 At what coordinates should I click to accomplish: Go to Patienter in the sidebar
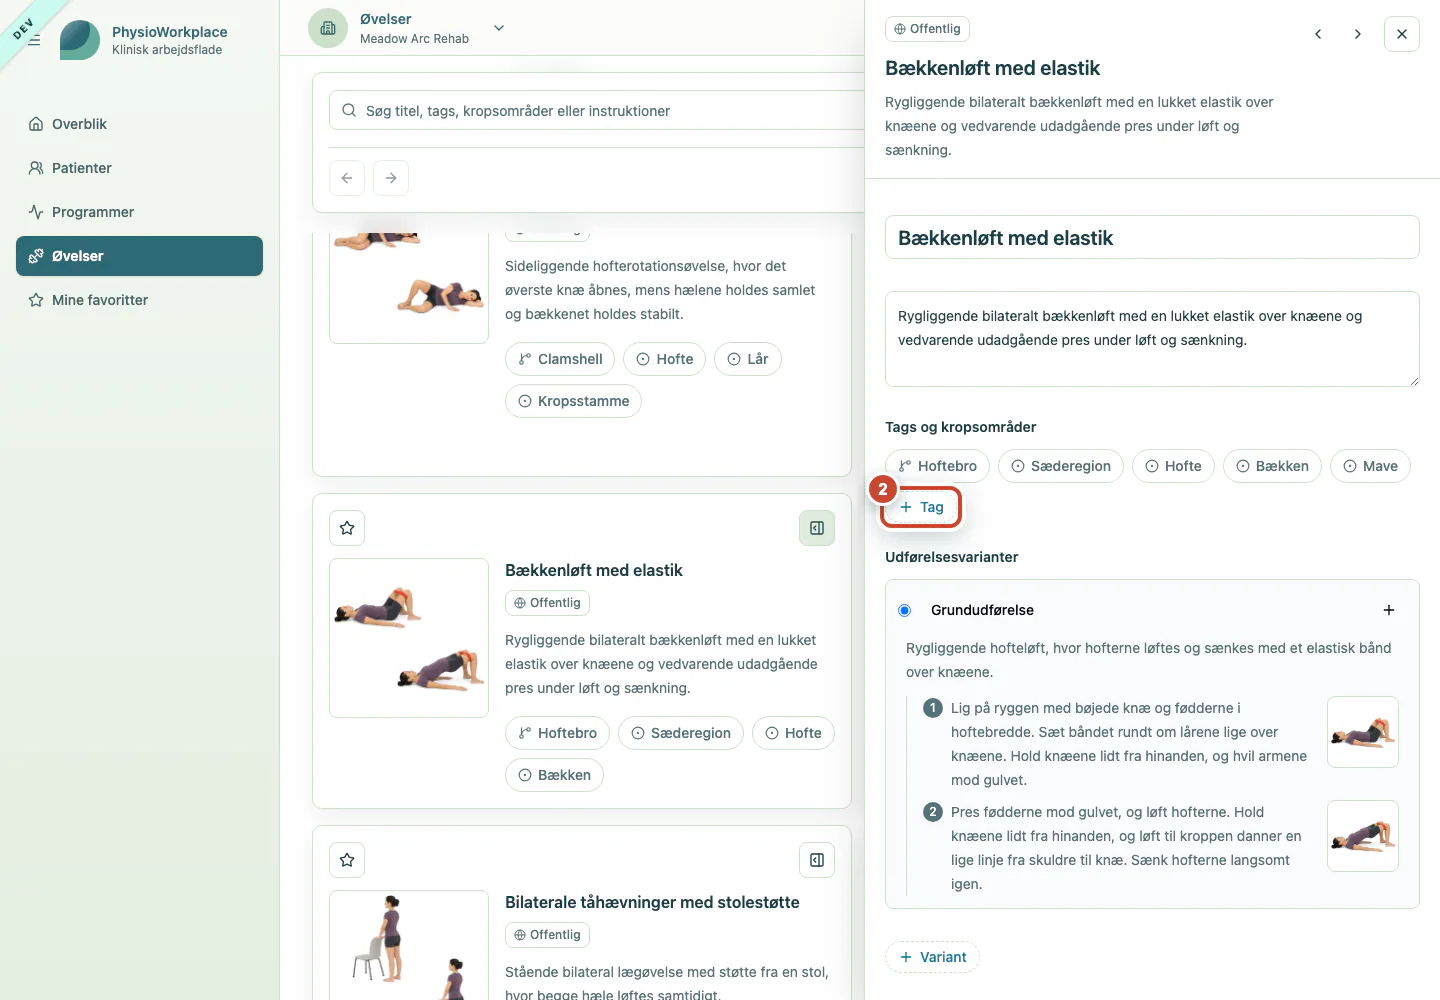pos(139,168)
